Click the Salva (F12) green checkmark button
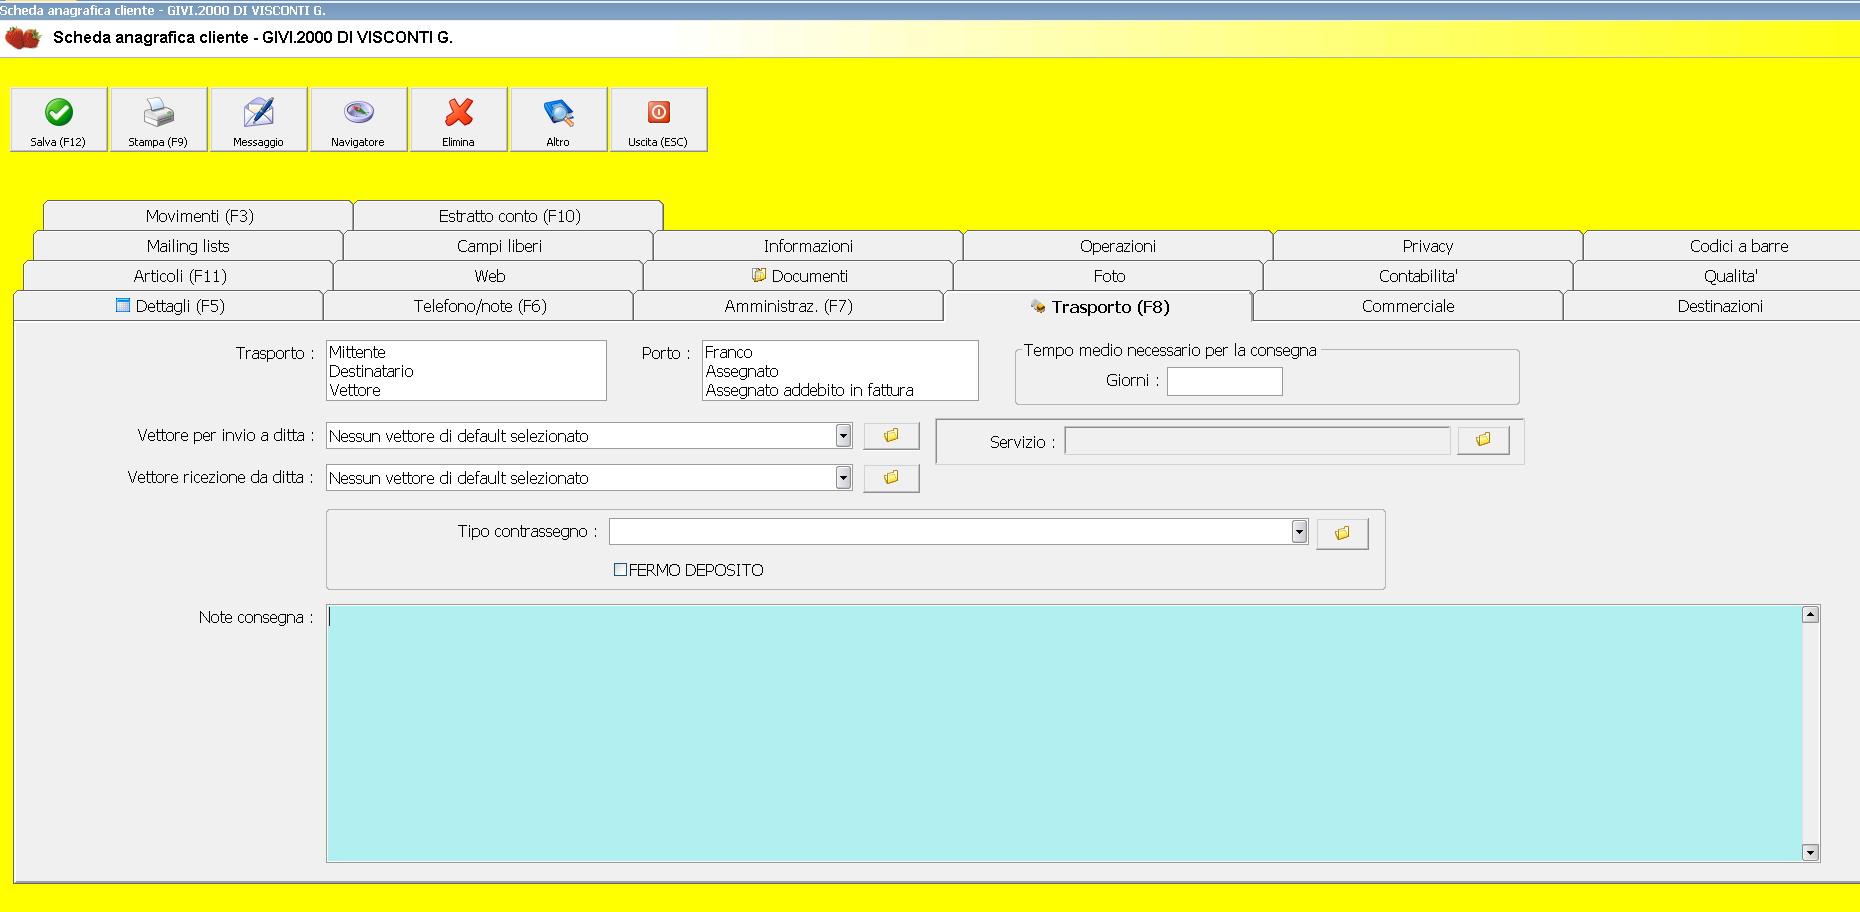The width and height of the screenshot is (1860, 912). (59, 120)
